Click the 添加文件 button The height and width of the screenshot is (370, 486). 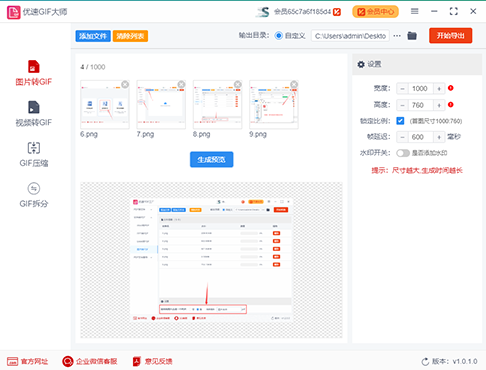coord(93,36)
